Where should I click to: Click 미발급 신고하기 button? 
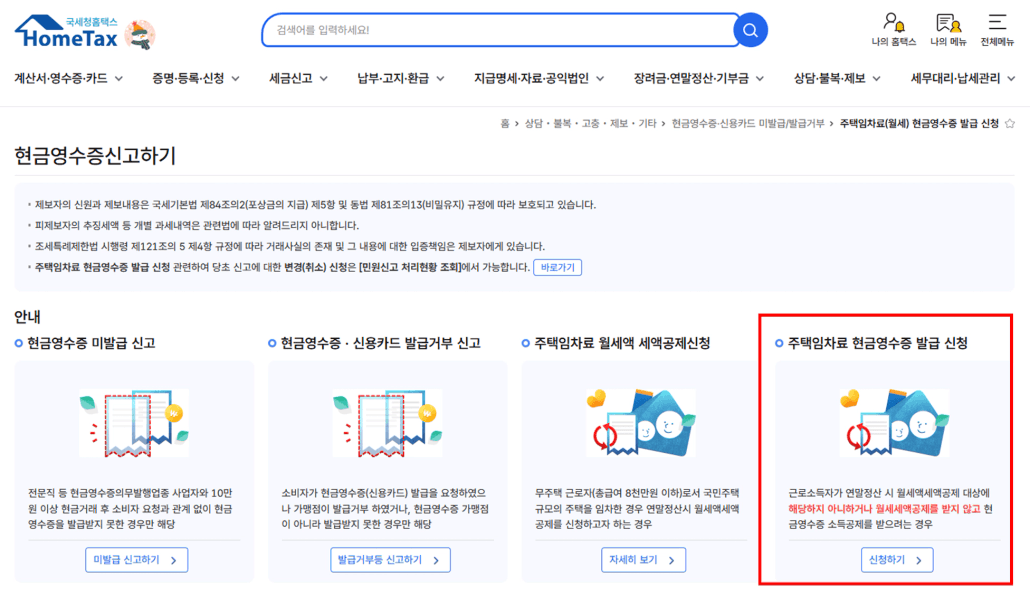tap(136, 560)
